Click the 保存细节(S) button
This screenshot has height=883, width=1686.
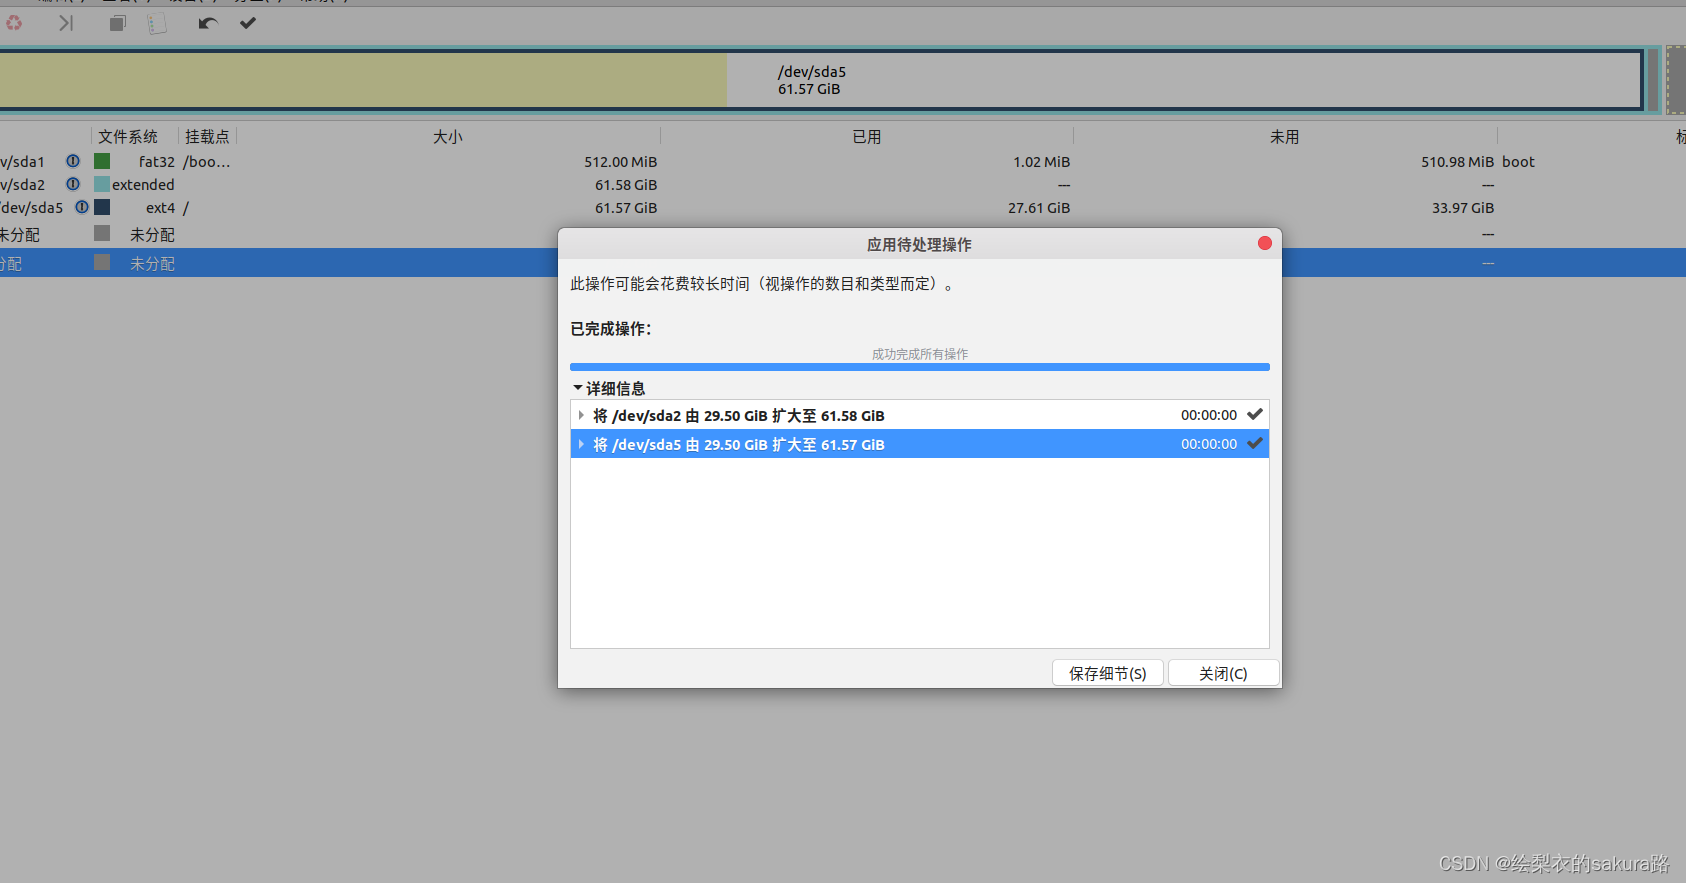[x=1108, y=673]
